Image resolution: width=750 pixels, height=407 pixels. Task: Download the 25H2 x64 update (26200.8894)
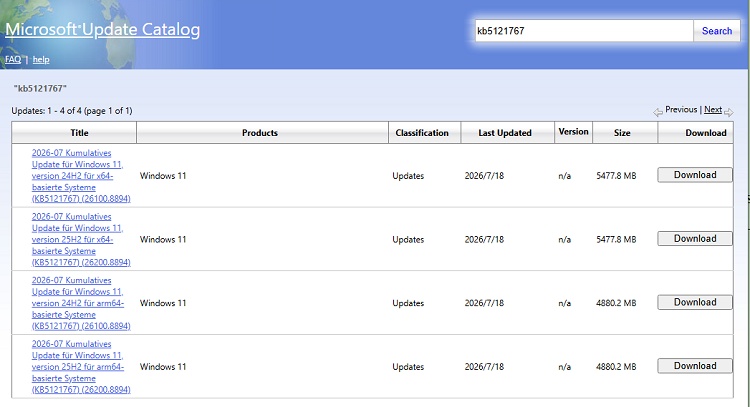point(695,239)
